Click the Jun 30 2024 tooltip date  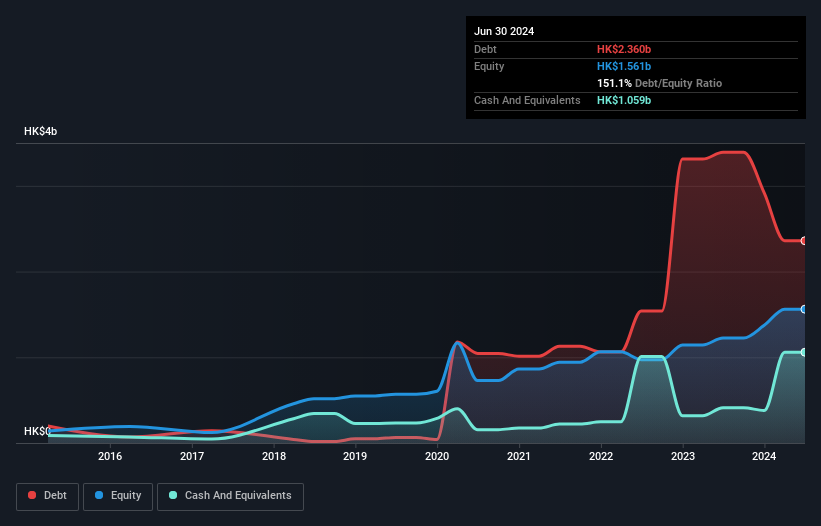(504, 31)
